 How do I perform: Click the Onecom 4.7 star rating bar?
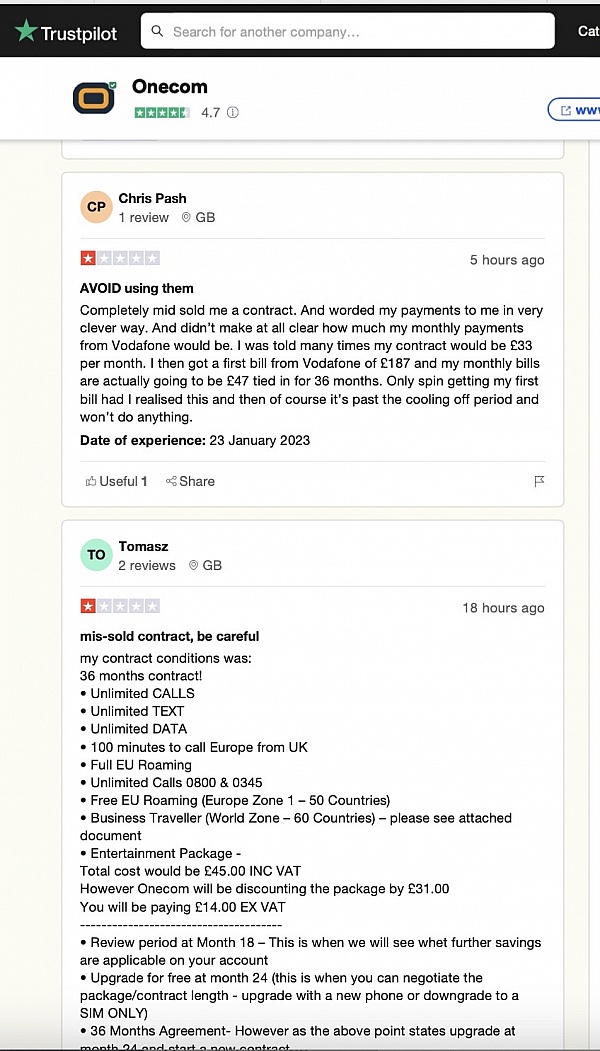(x=161, y=113)
